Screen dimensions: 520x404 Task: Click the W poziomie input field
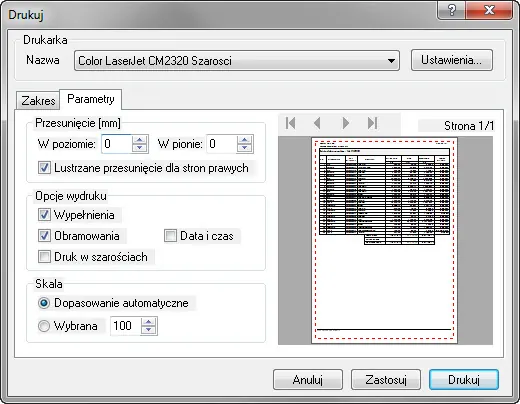117,144
